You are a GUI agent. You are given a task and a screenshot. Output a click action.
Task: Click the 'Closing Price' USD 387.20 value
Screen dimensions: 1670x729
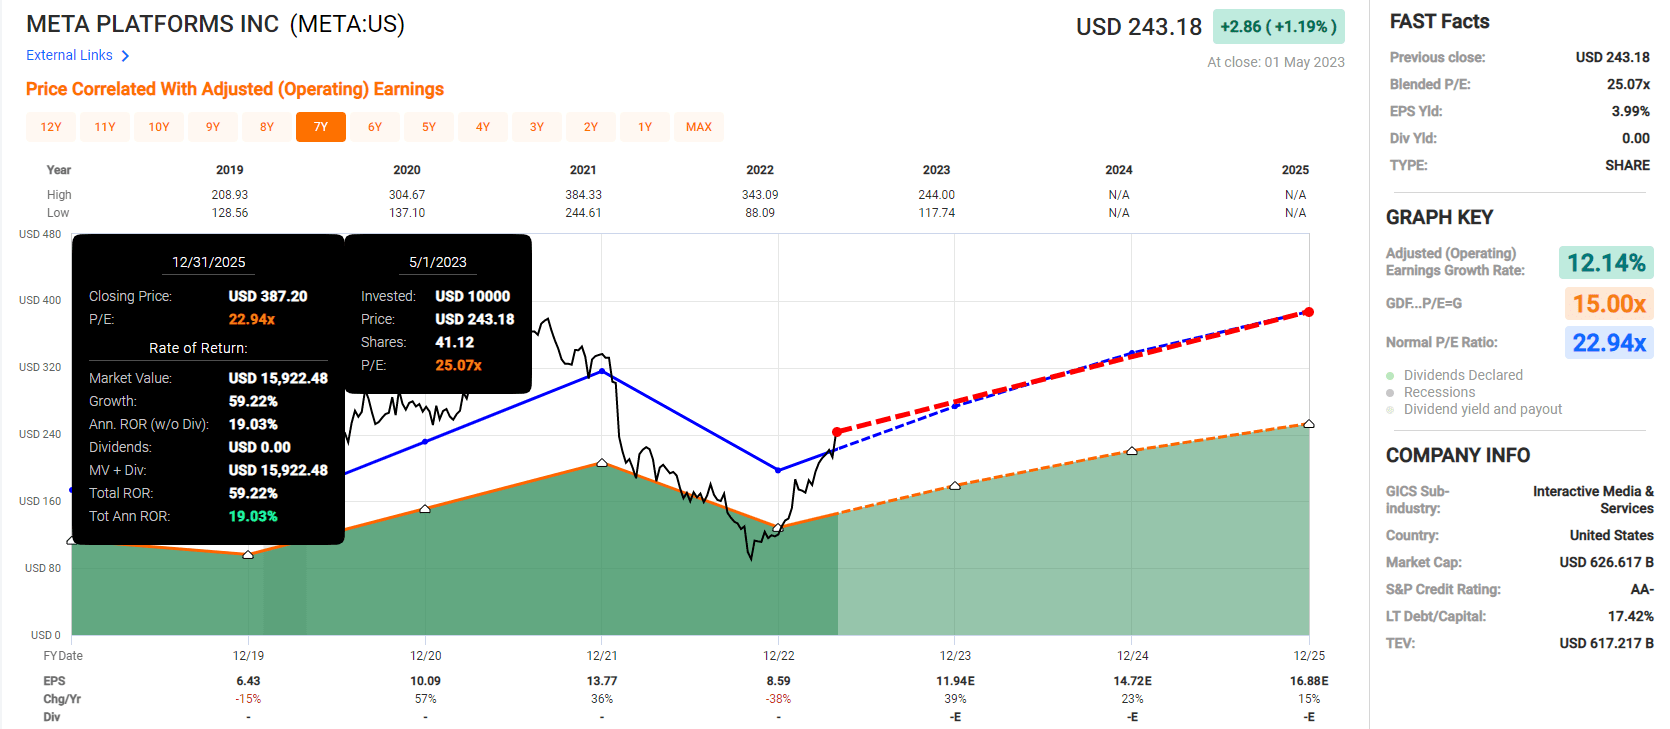[x=268, y=296]
